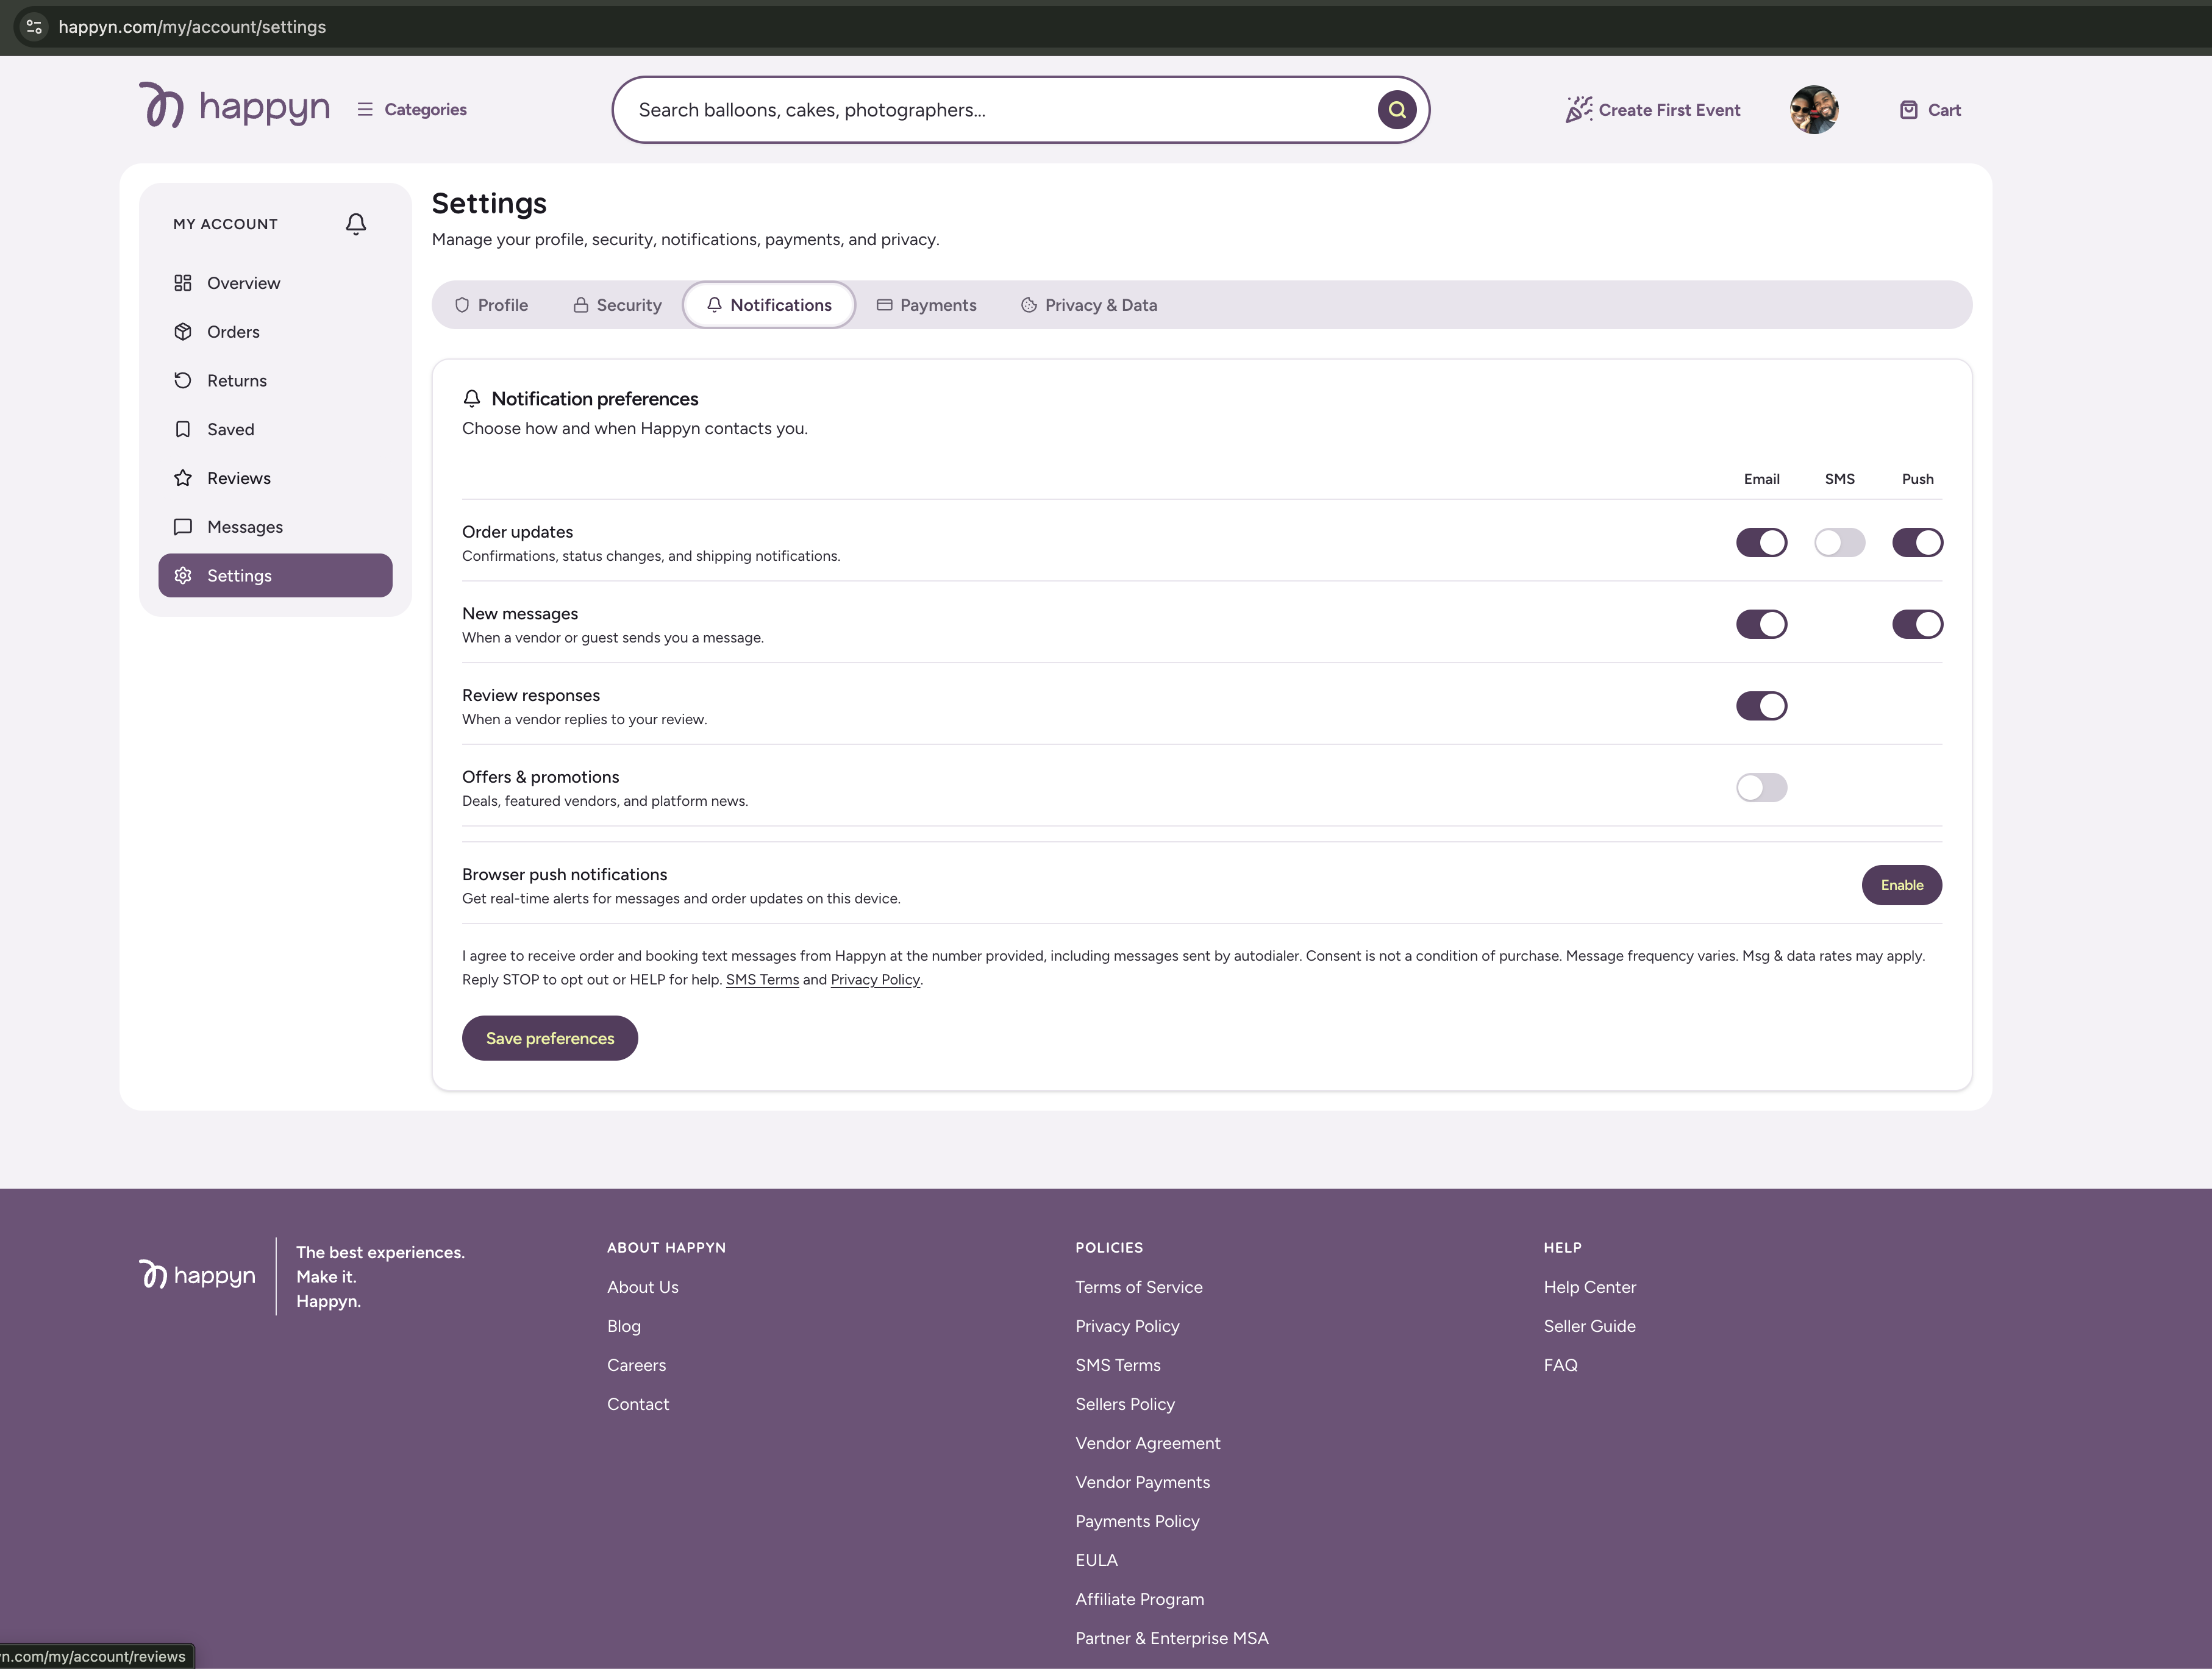Viewport: 2212px width, 1669px height.
Task: Switch to the Profile tab
Action: point(491,305)
